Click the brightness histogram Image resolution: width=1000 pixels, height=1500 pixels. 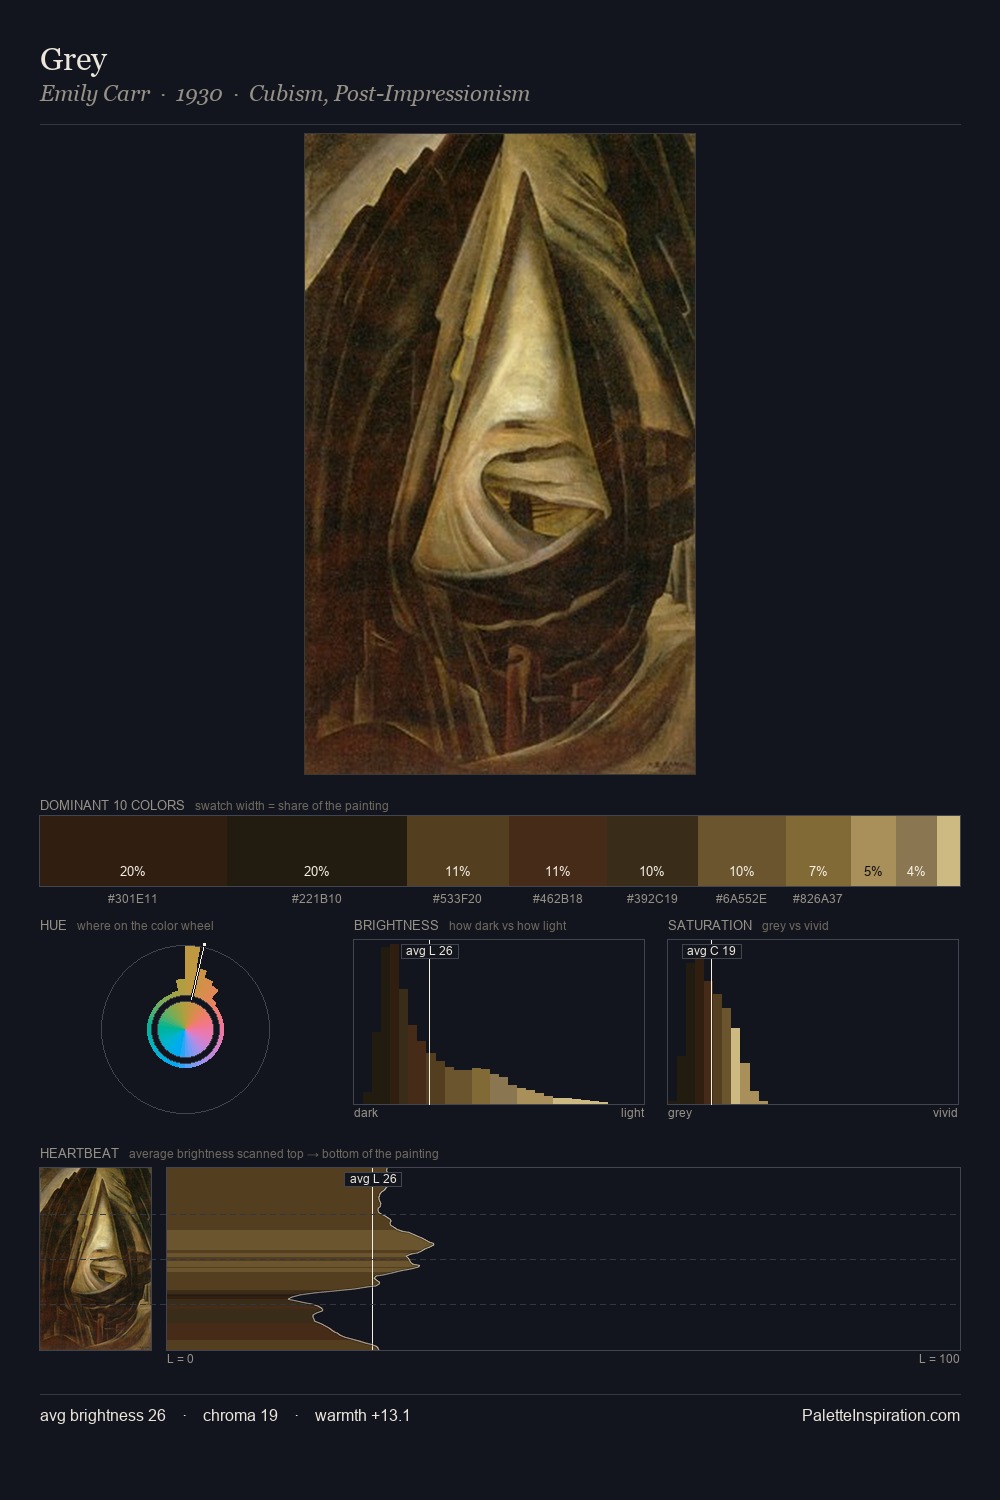click(x=499, y=1022)
